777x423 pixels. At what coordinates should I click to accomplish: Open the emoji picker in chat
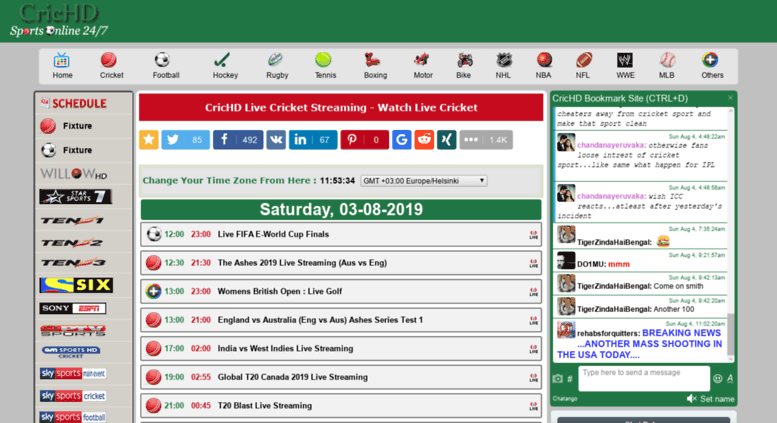pyautogui.click(x=718, y=378)
